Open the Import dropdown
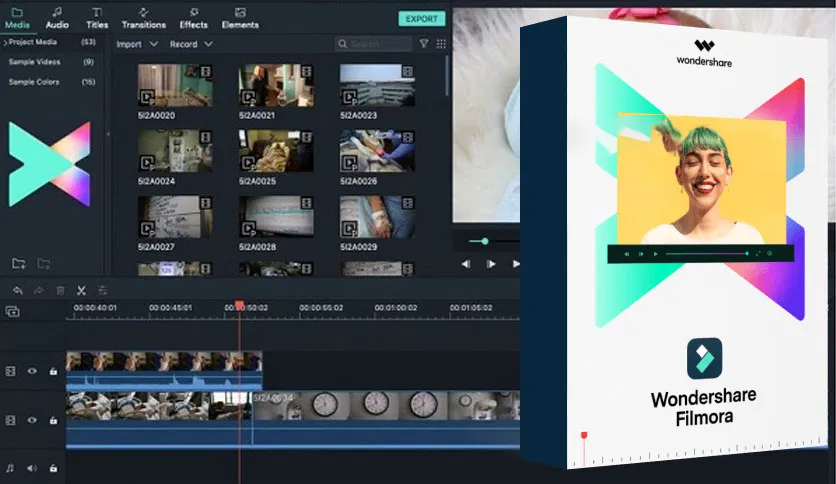The image size is (836, 484). tap(136, 44)
